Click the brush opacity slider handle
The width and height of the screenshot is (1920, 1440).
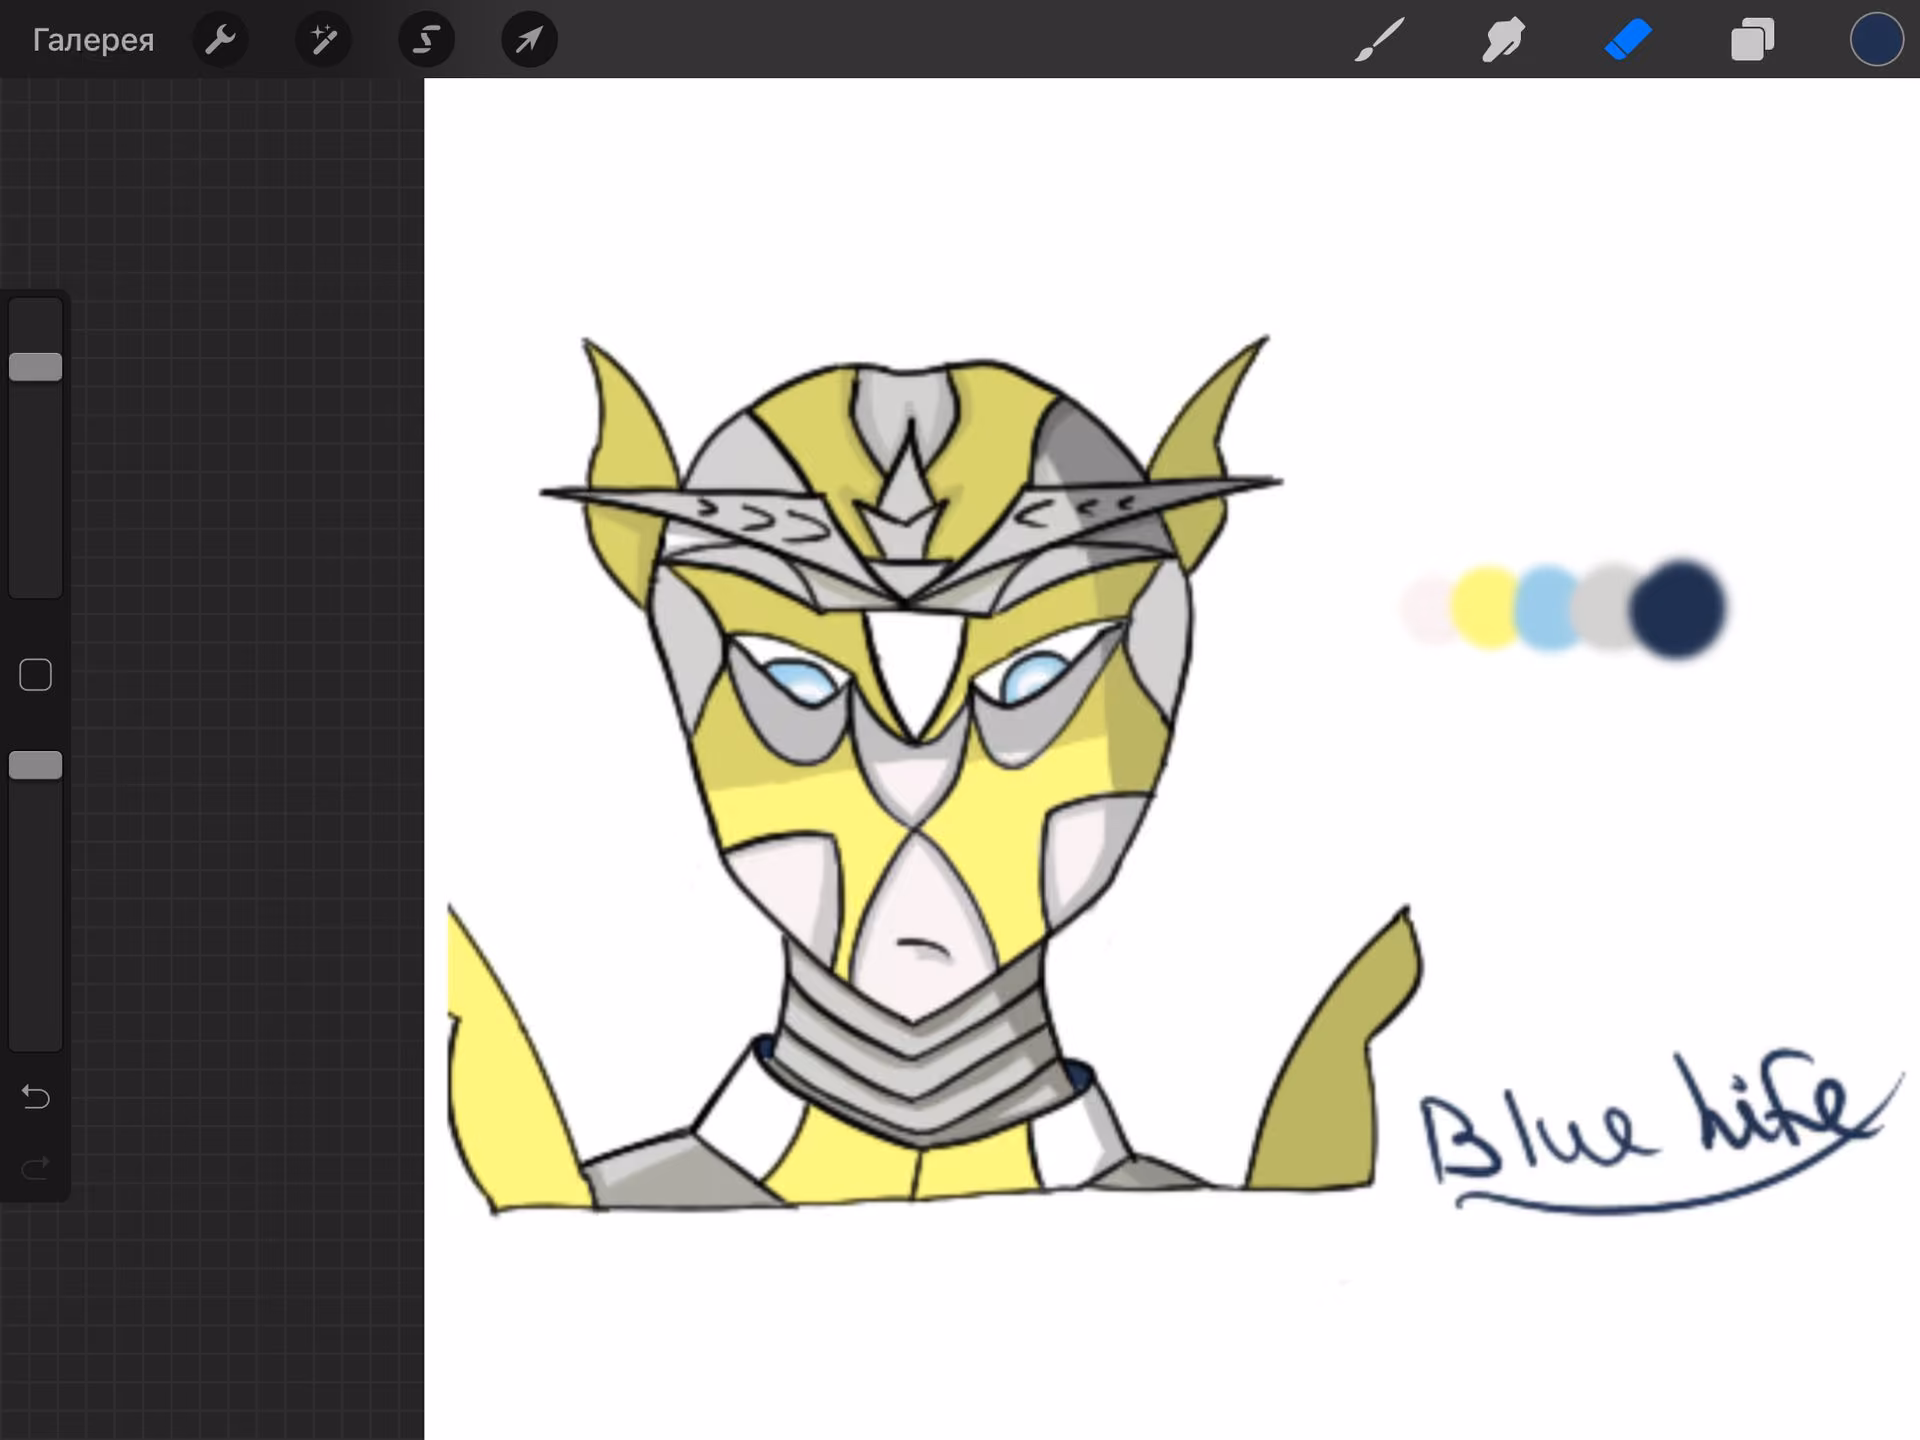36,765
